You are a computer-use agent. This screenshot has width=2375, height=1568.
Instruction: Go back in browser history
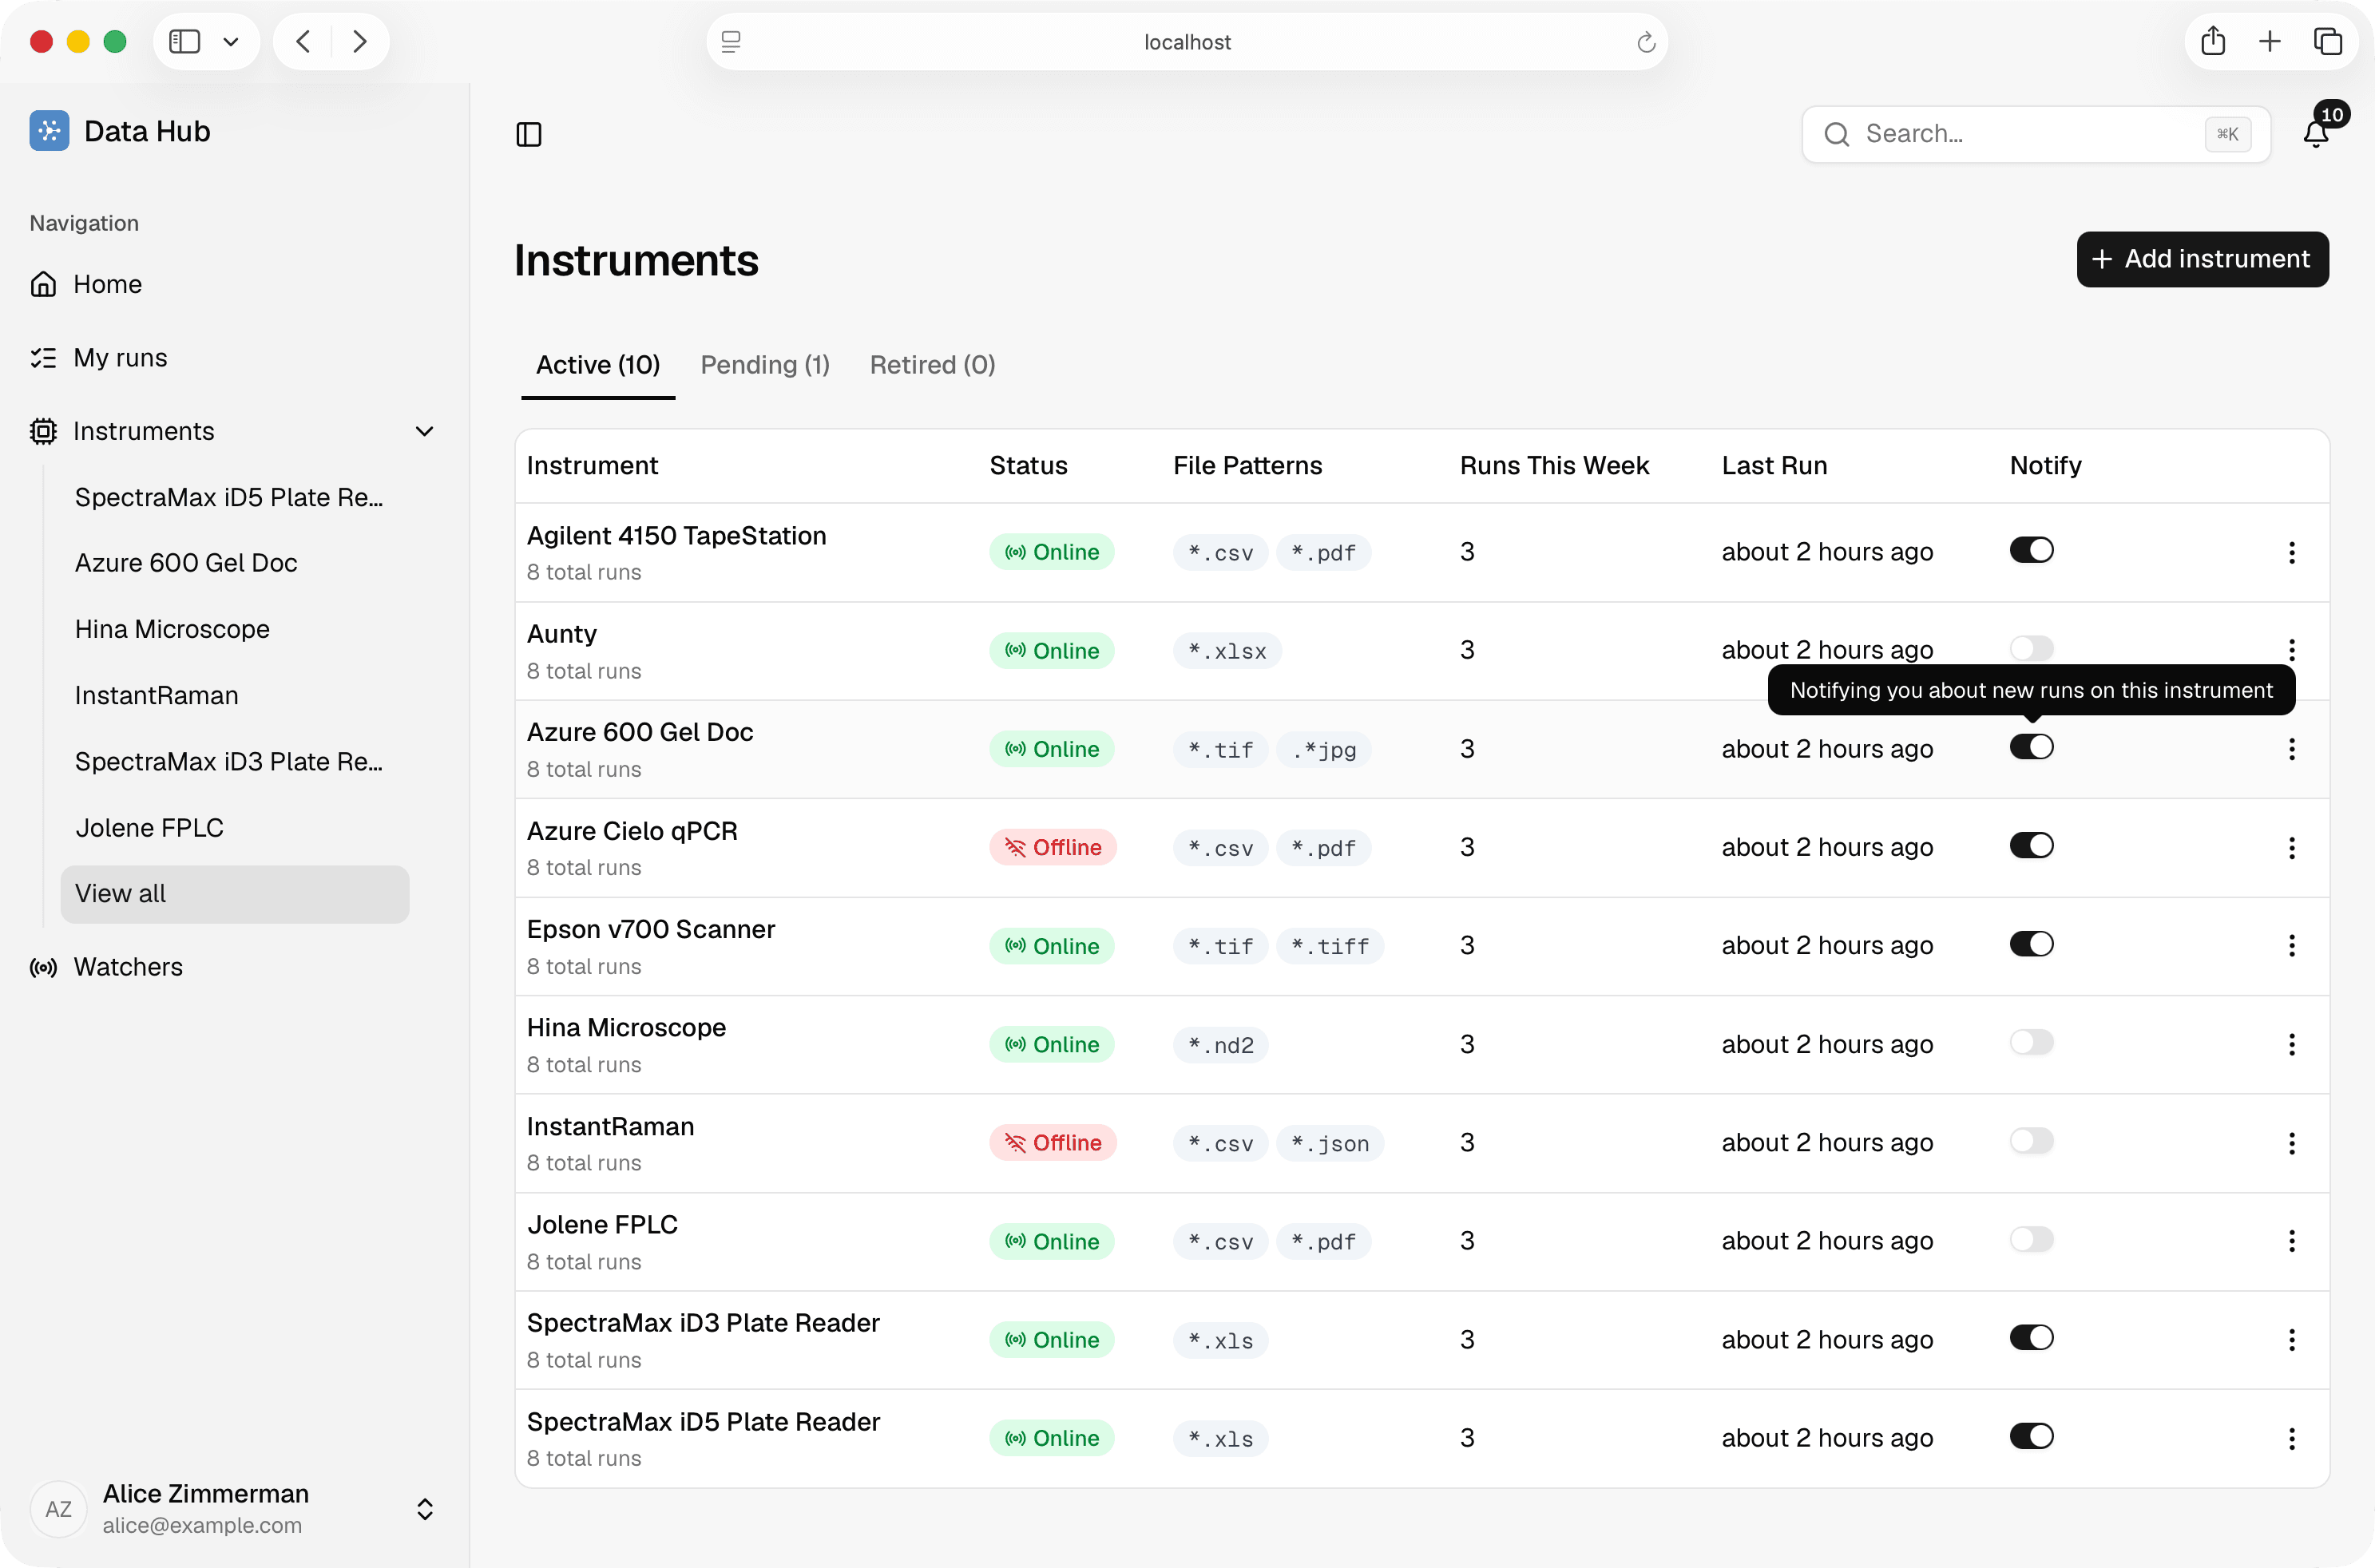[x=304, y=41]
